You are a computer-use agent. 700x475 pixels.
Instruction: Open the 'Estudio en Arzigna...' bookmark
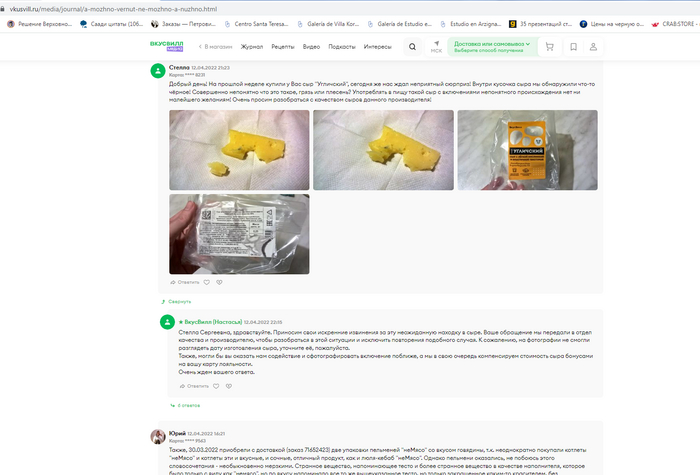pyautogui.click(x=471, y=24)
